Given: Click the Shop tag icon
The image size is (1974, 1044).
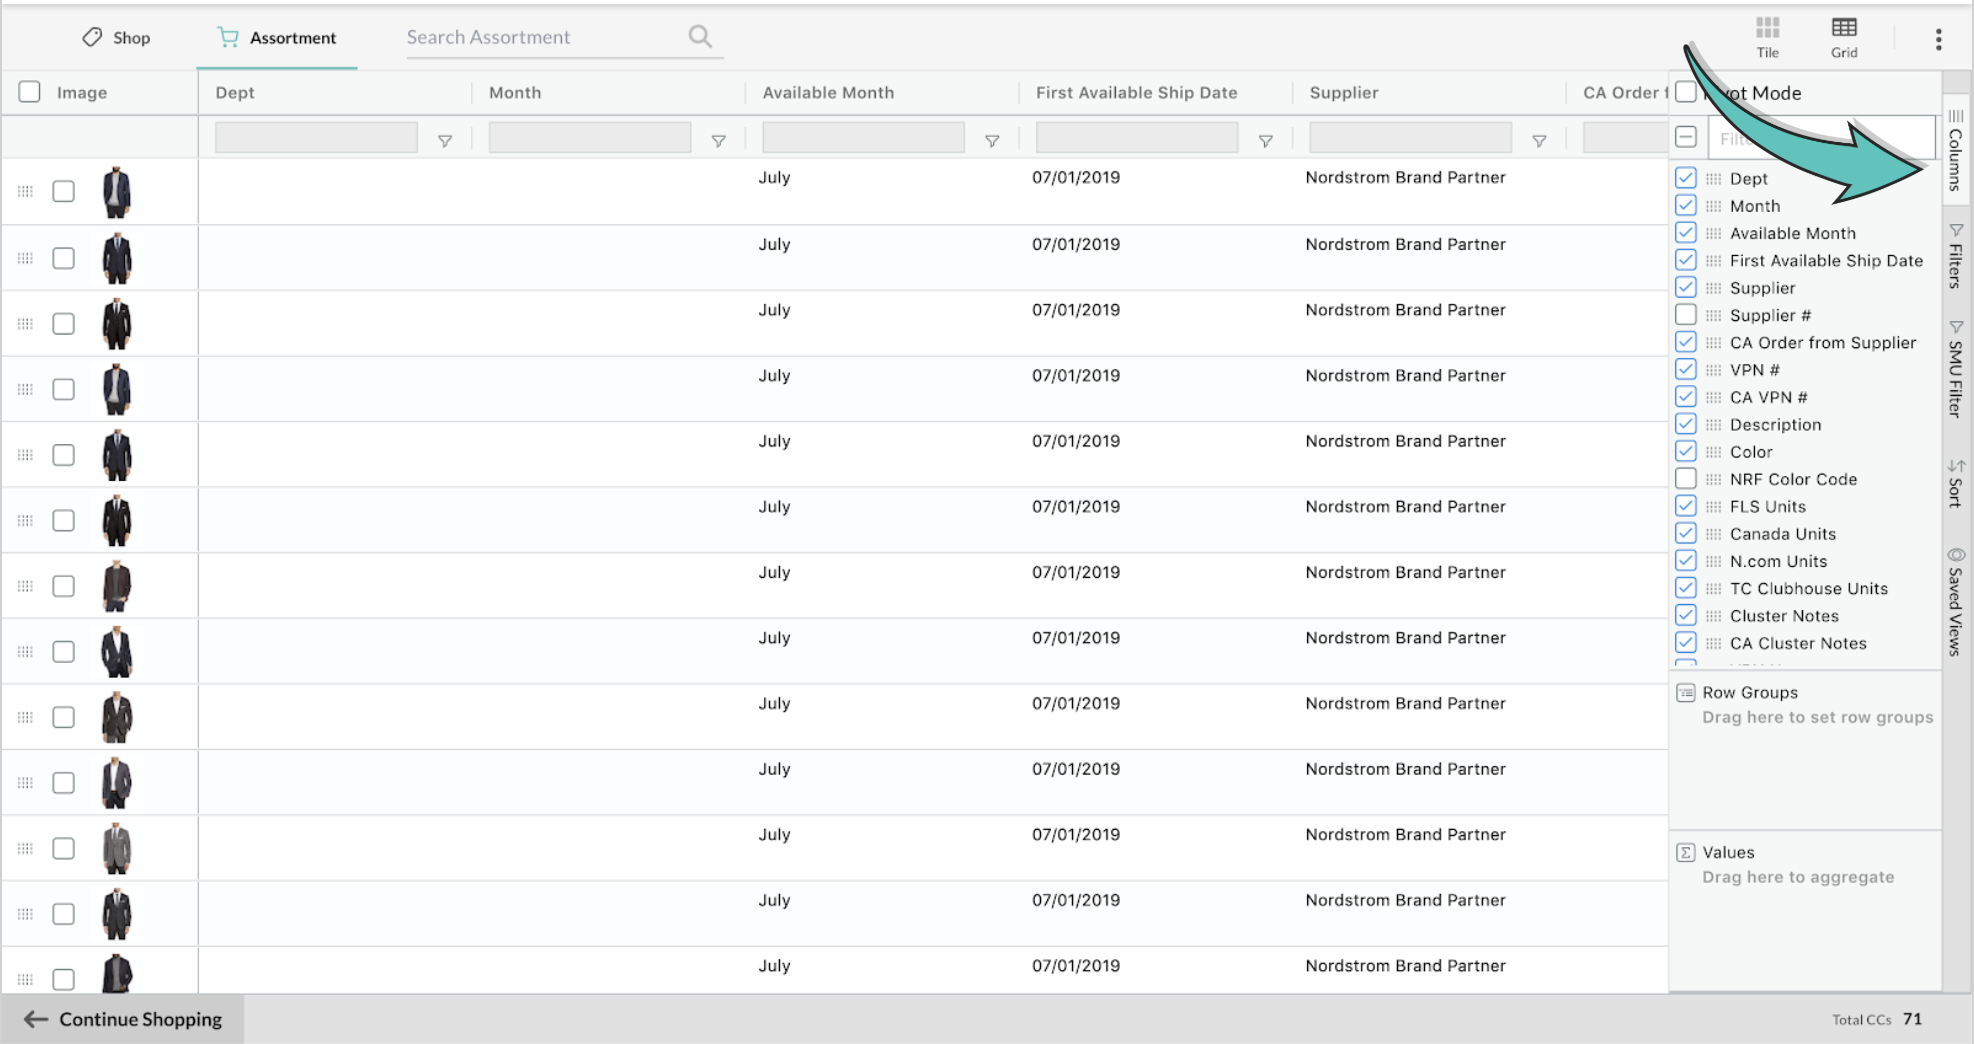Looking at the screenshot, I should tap(92, 37).
